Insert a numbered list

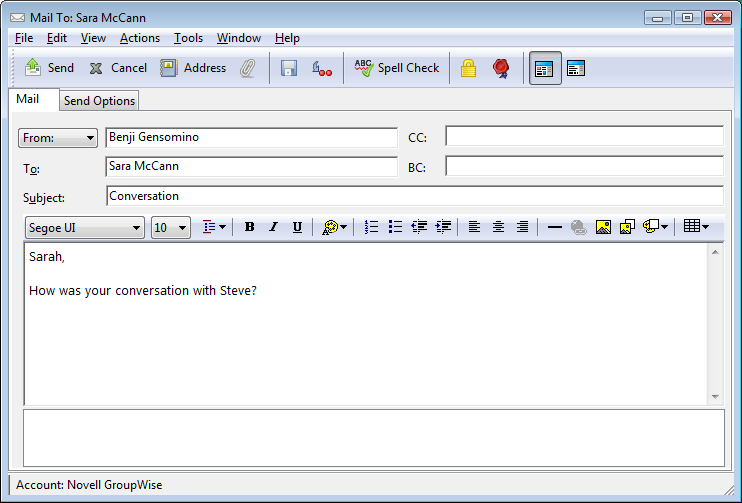(x=371, y=227)
